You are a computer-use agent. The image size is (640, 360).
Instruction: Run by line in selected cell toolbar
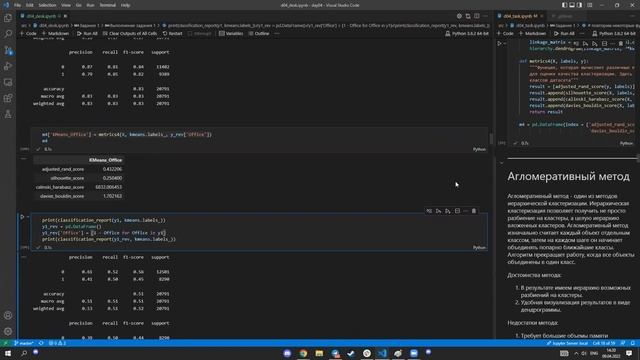click(429, 211)
